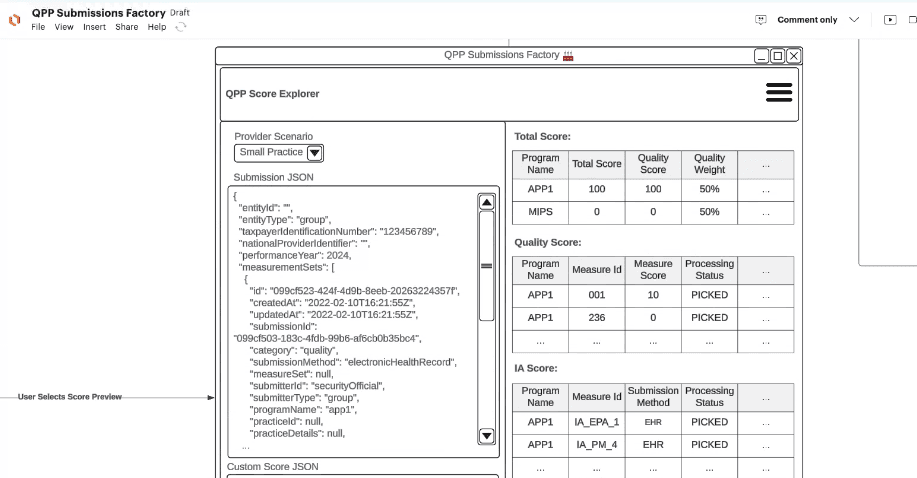Click the close X of the mockup window
917x478 pixels.
coord(794,56)
